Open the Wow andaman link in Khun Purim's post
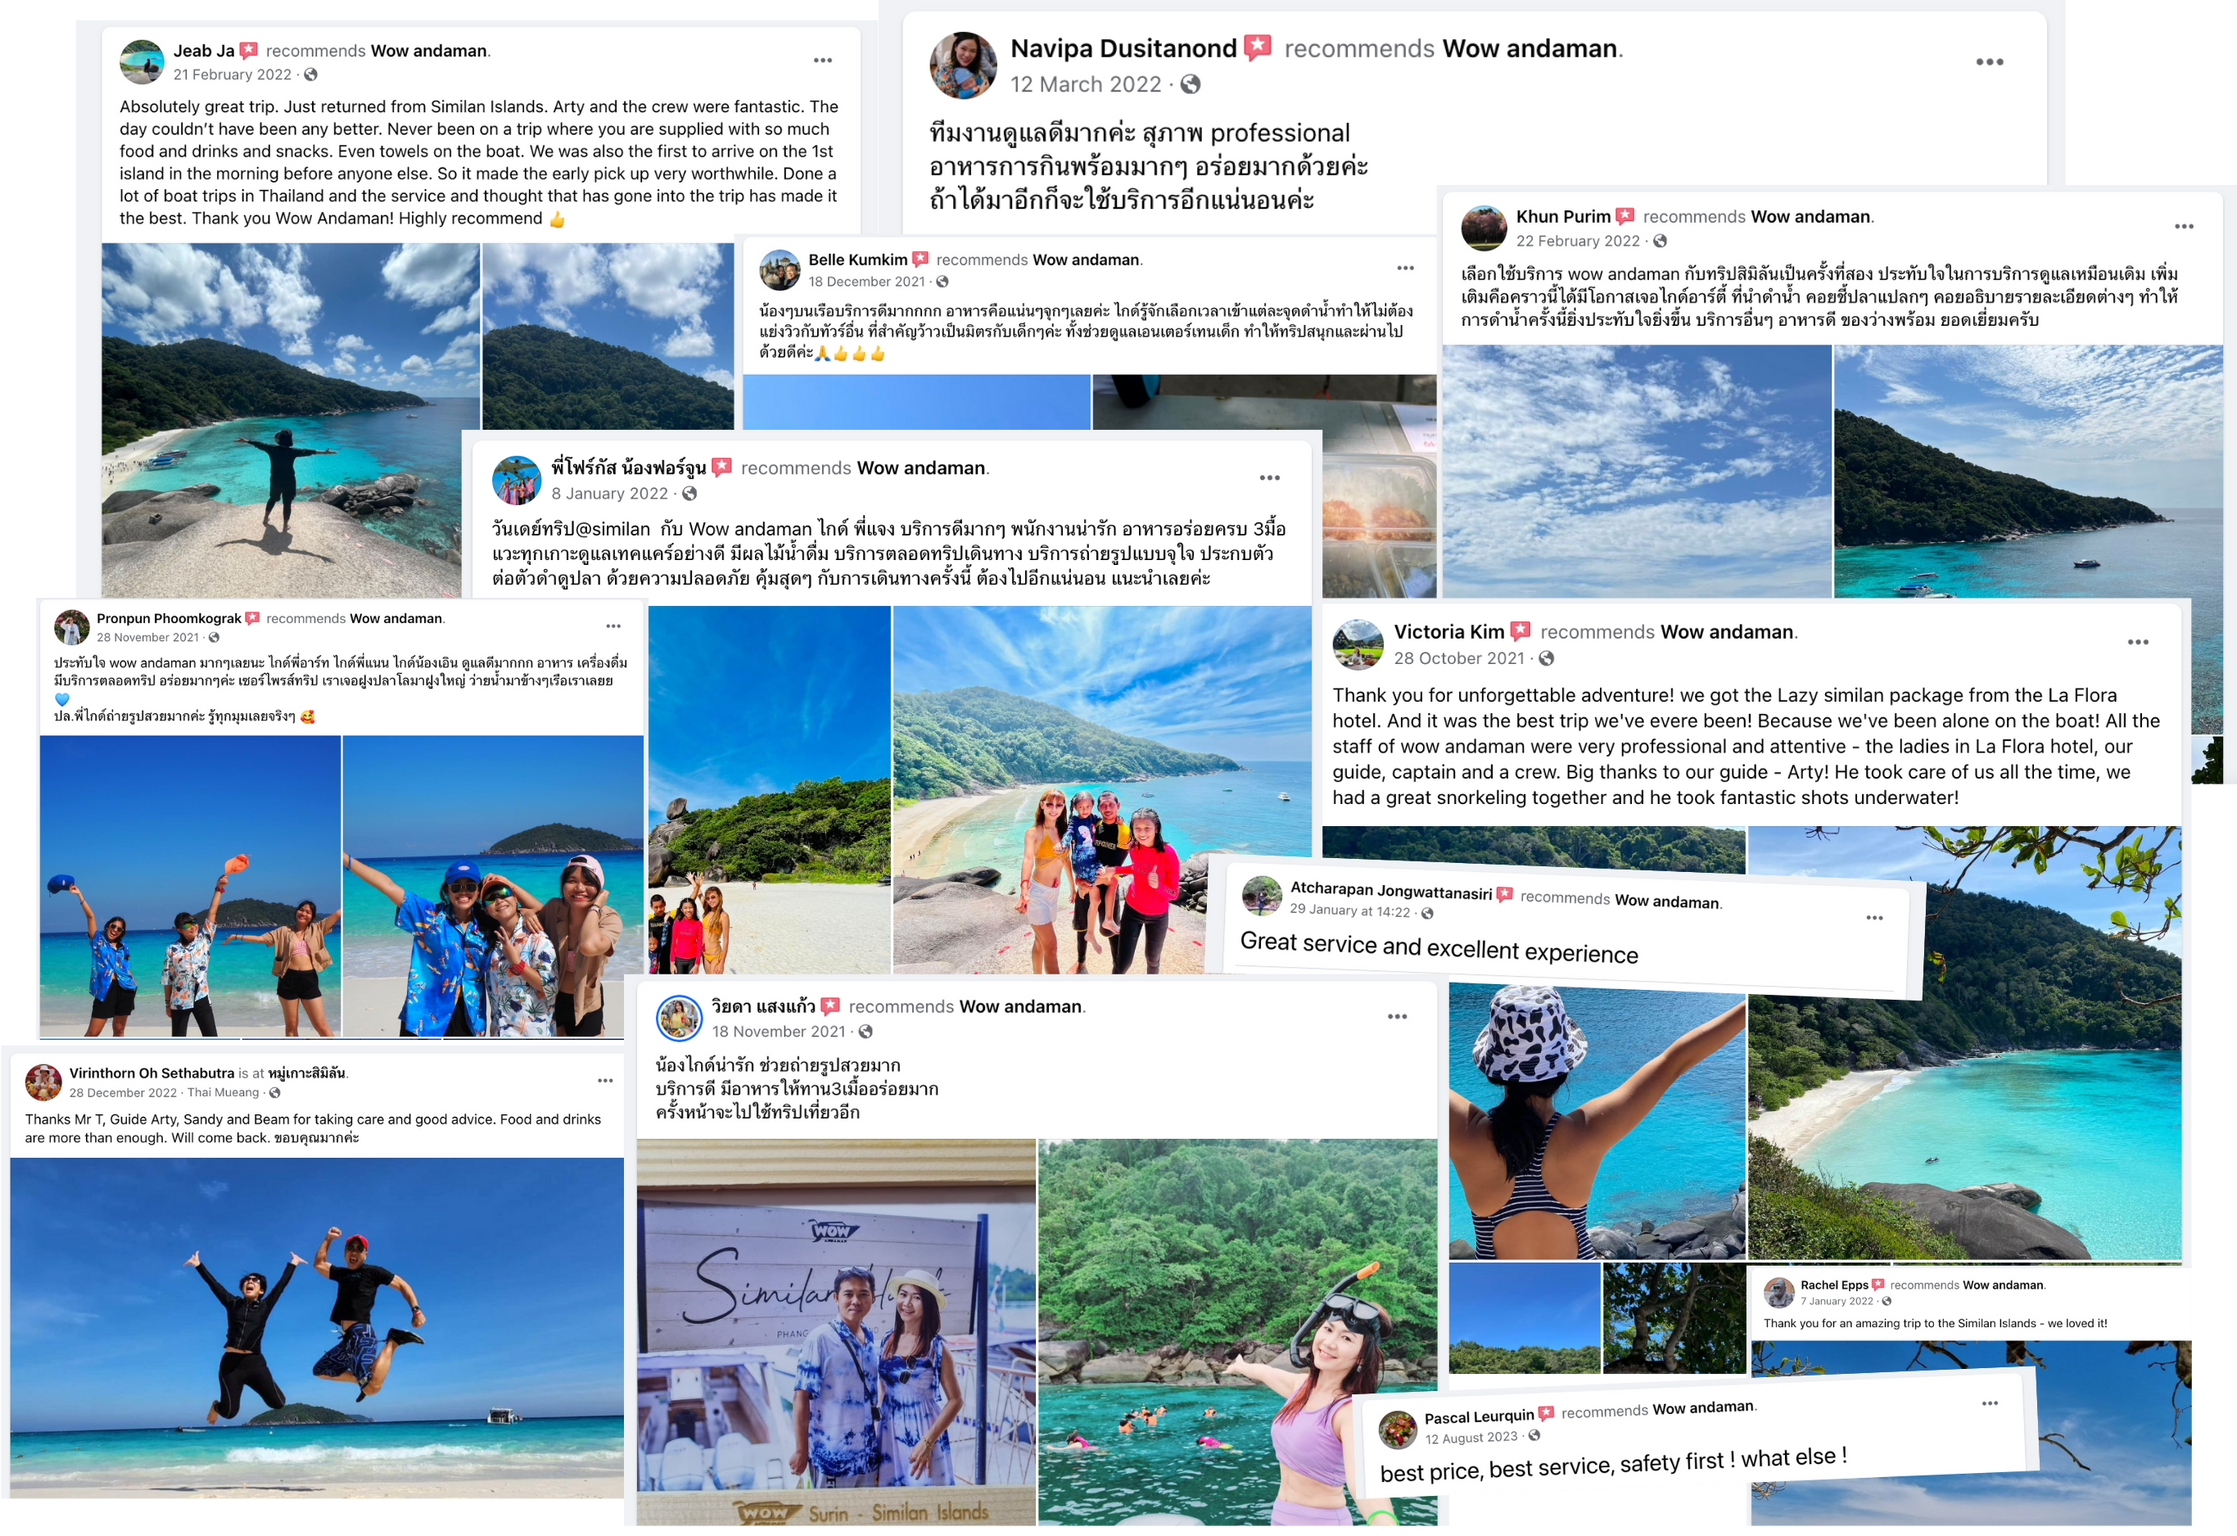Image resolution: width=2237 pixels, height=1536 pixels. 1810,217
